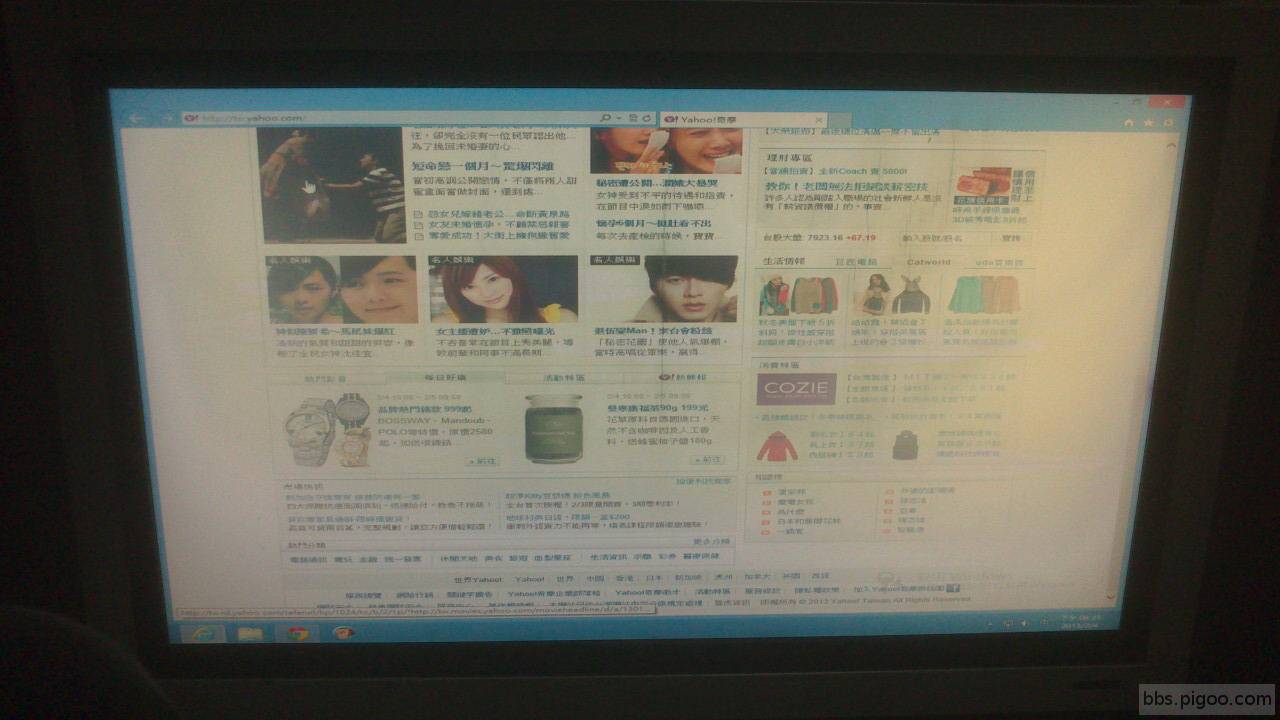Click the watches product image

tap(327, 430)
